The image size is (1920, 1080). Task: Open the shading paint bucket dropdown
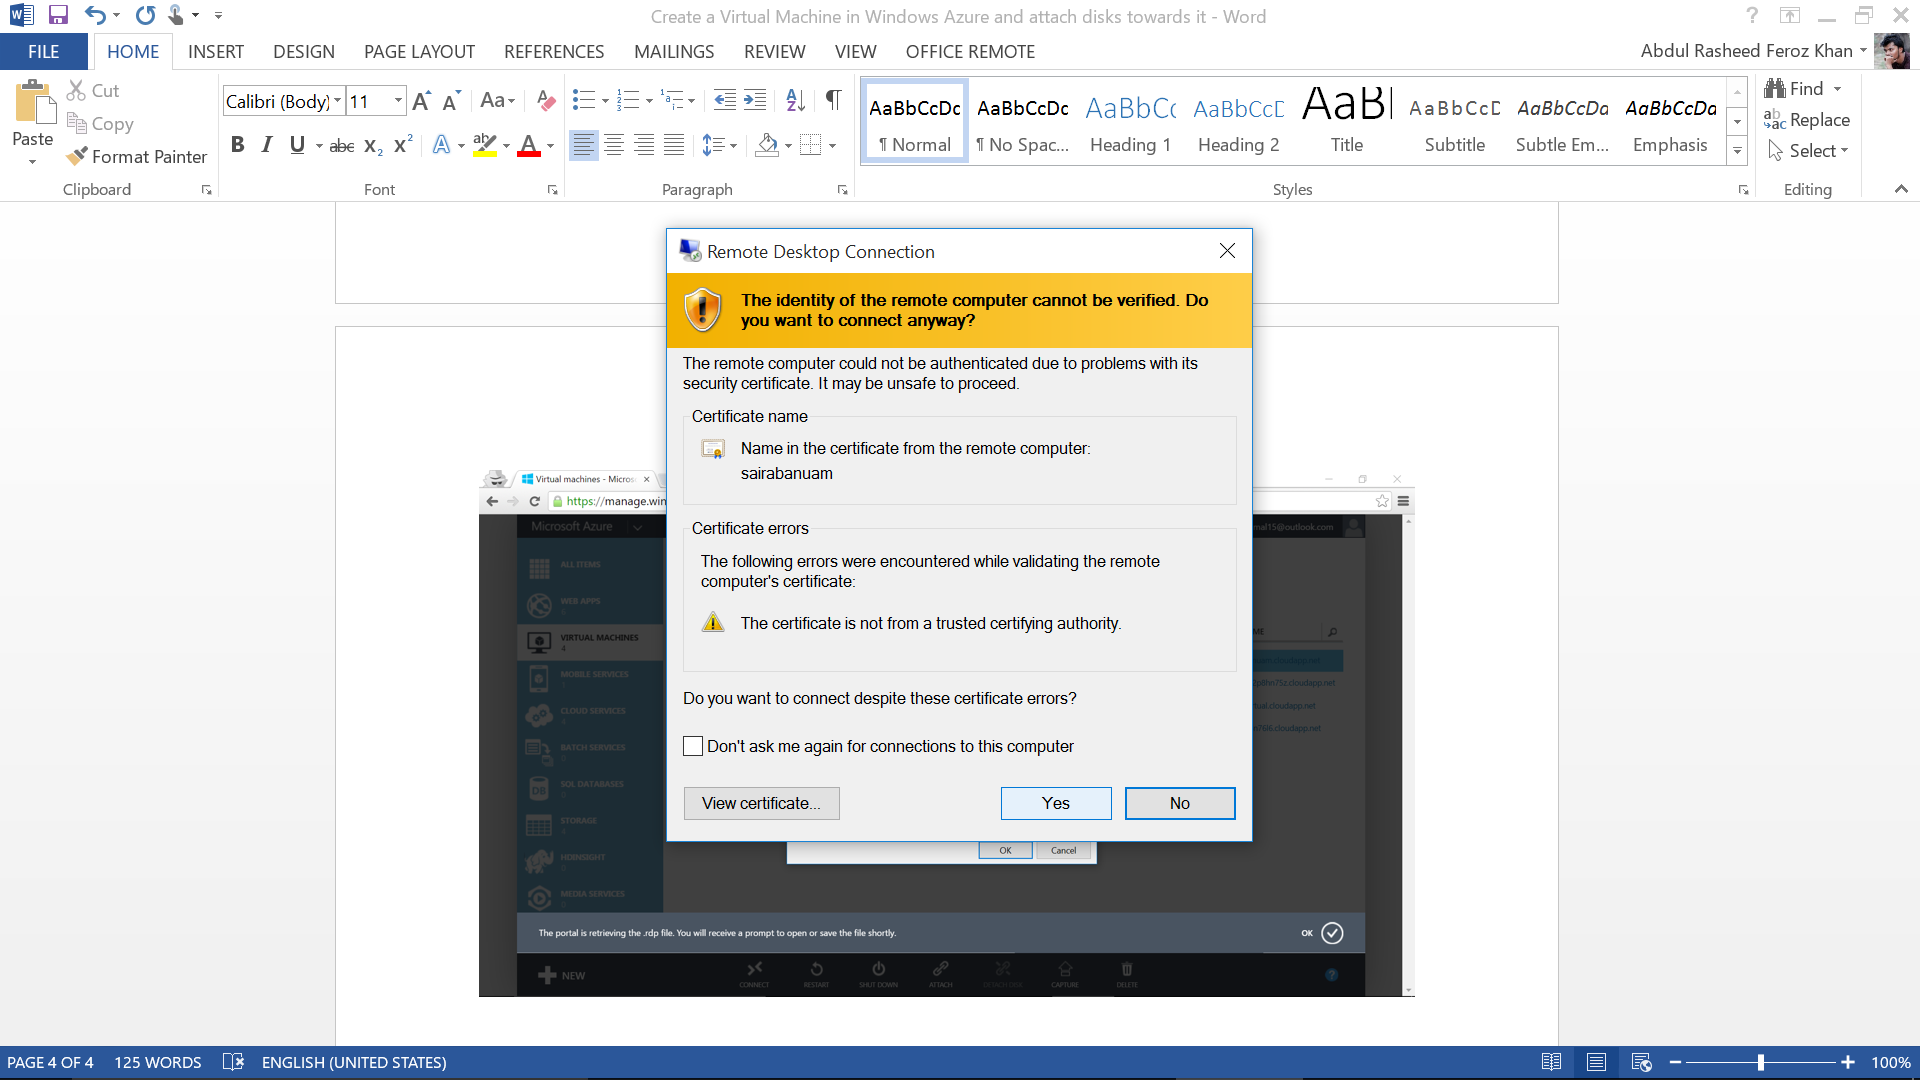coord(788,146)
